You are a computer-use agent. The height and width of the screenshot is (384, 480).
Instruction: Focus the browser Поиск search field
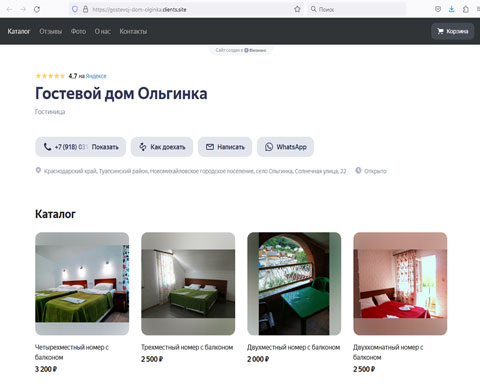point(357,9)
